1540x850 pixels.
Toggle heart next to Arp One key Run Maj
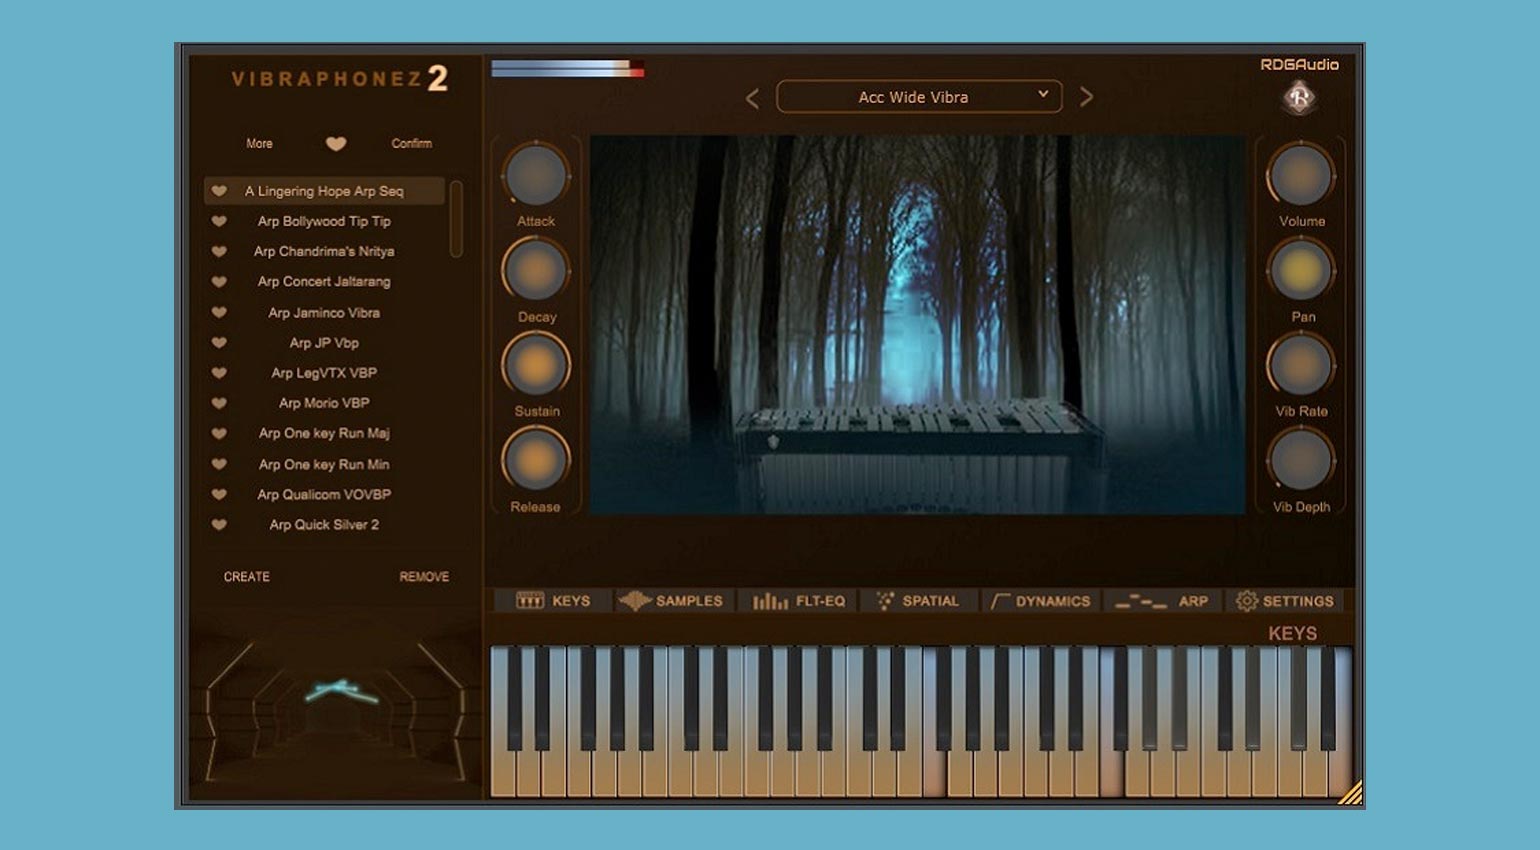[x=219, y=433]
